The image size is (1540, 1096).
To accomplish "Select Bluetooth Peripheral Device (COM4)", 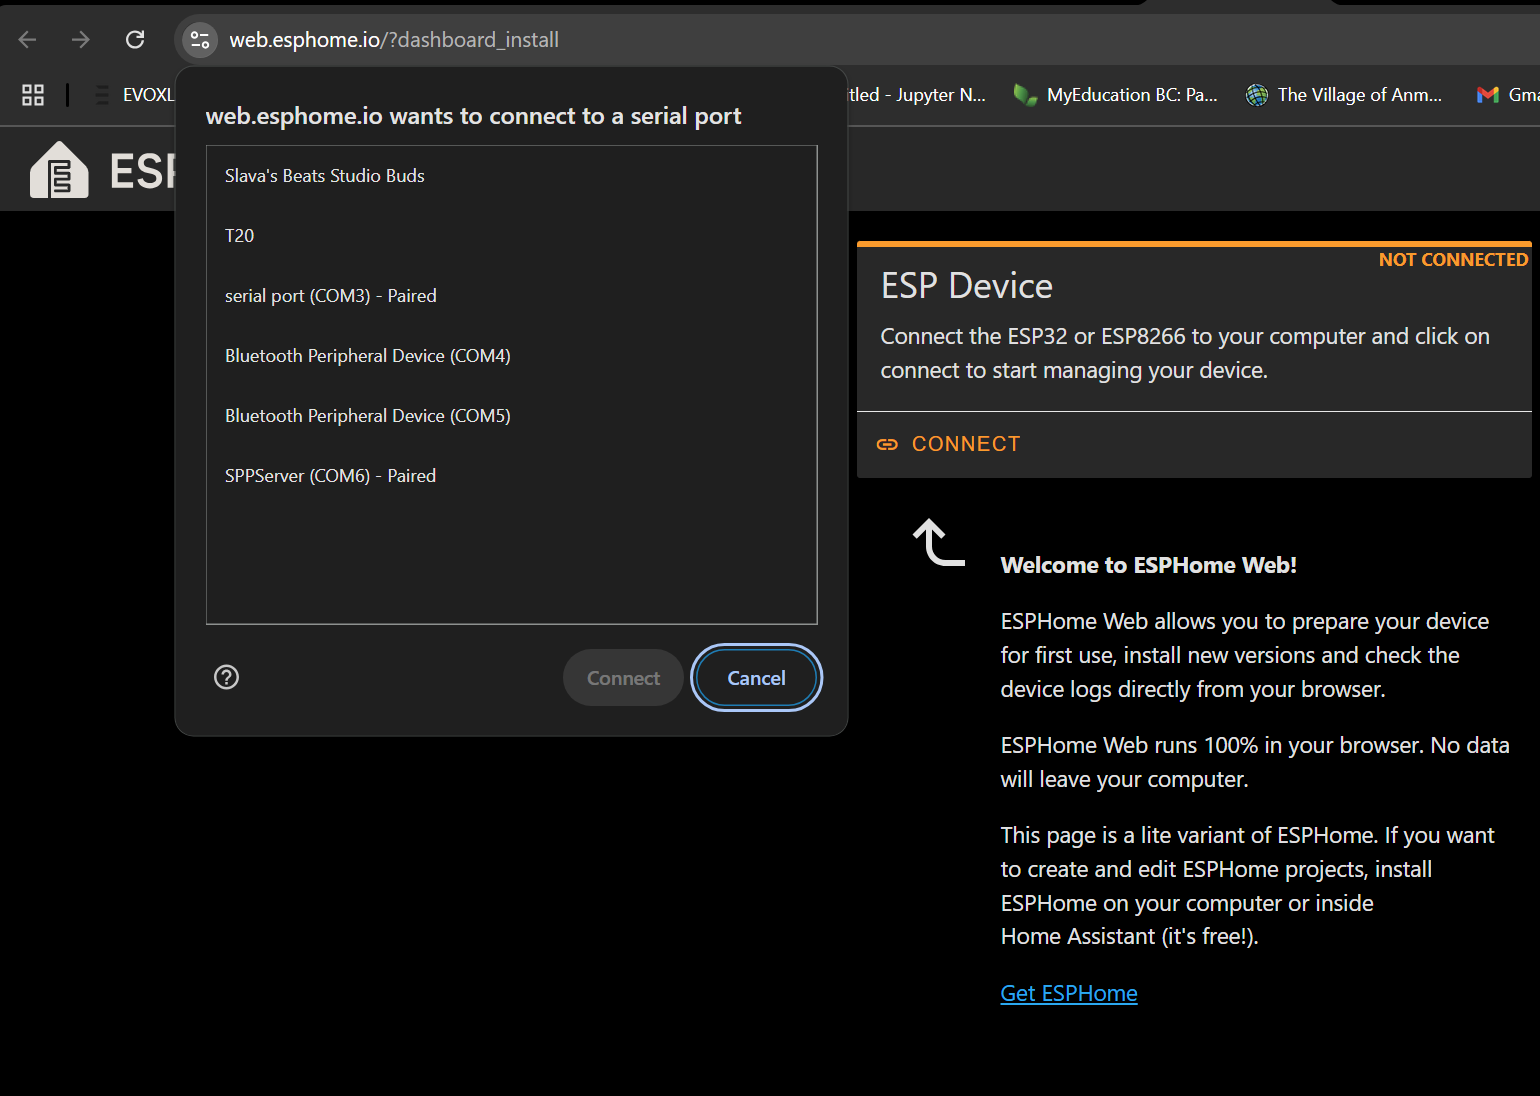I will (x=368, y=356).
